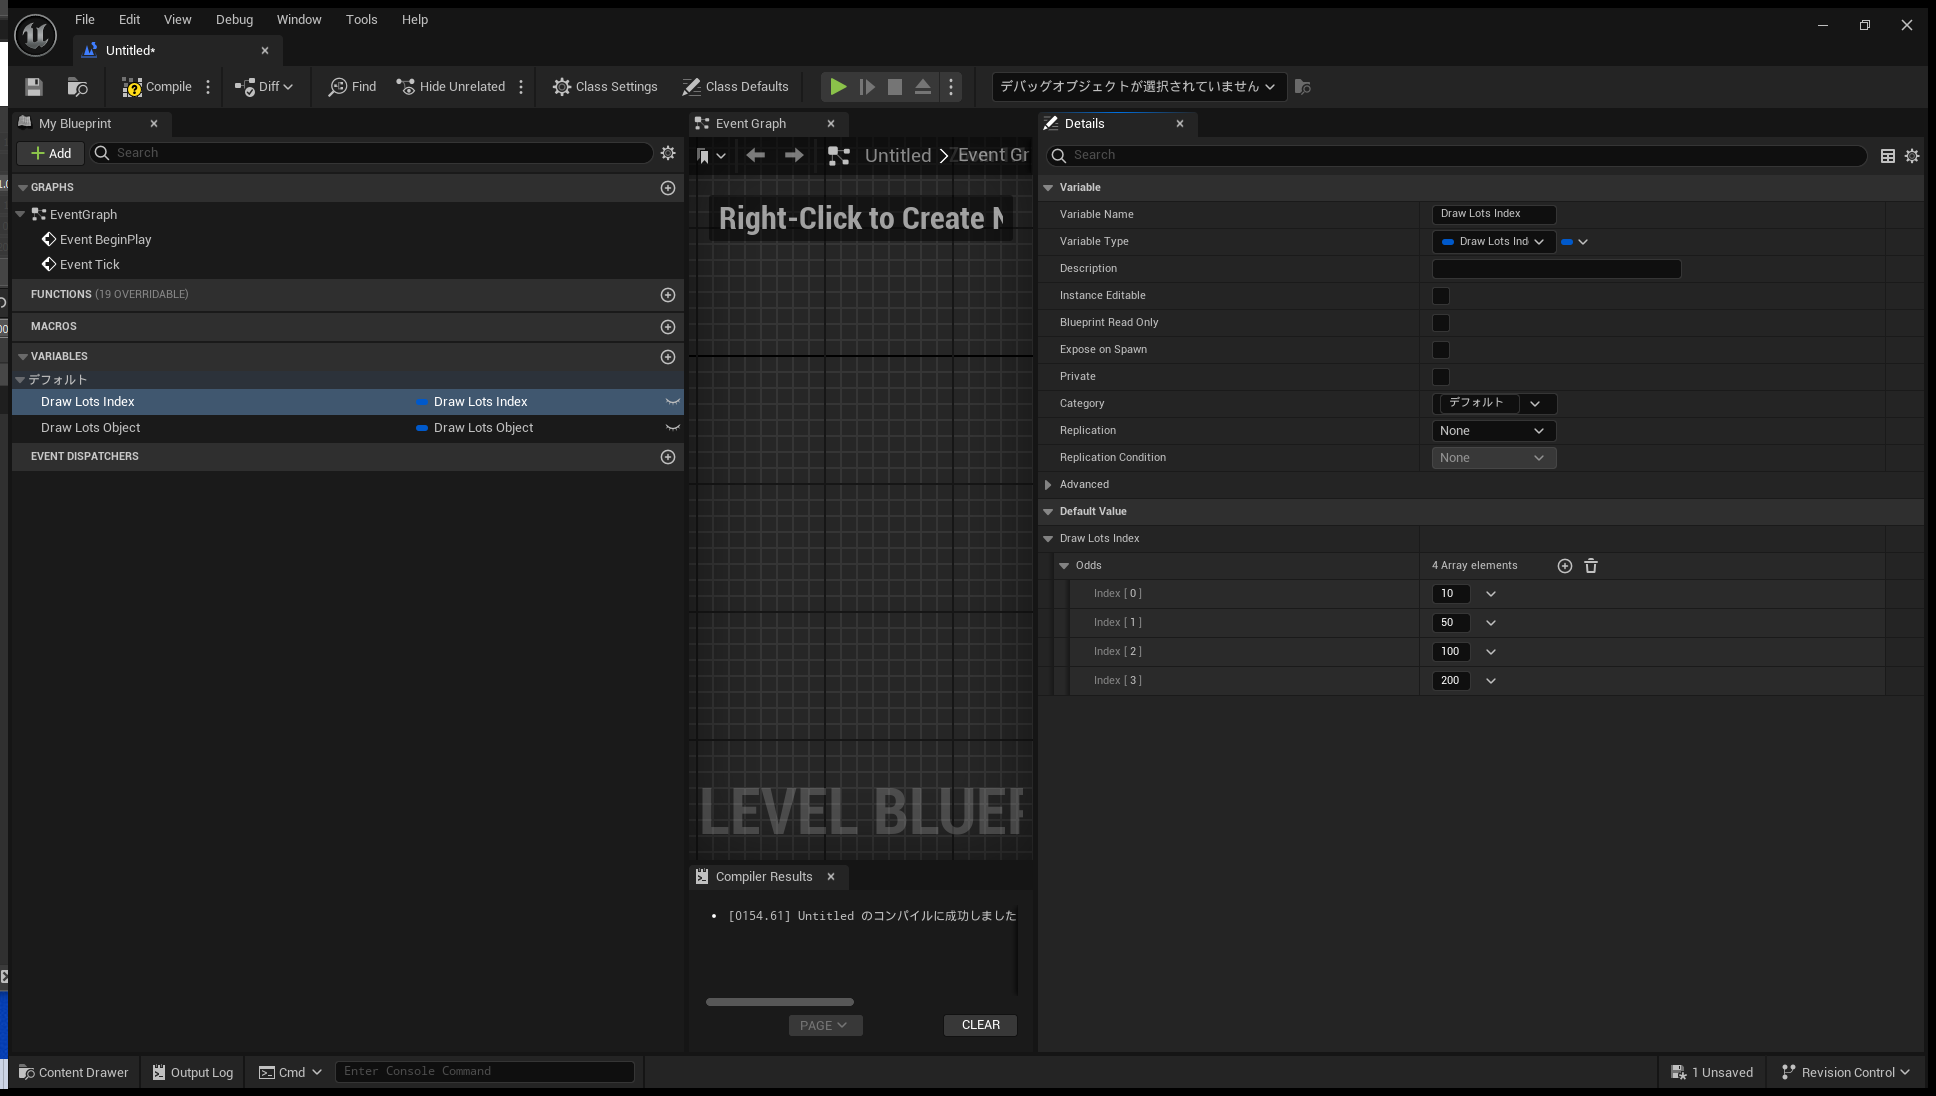Expand the Advanced section
Viewport: 1936px width, 1096px height.
1048,485
